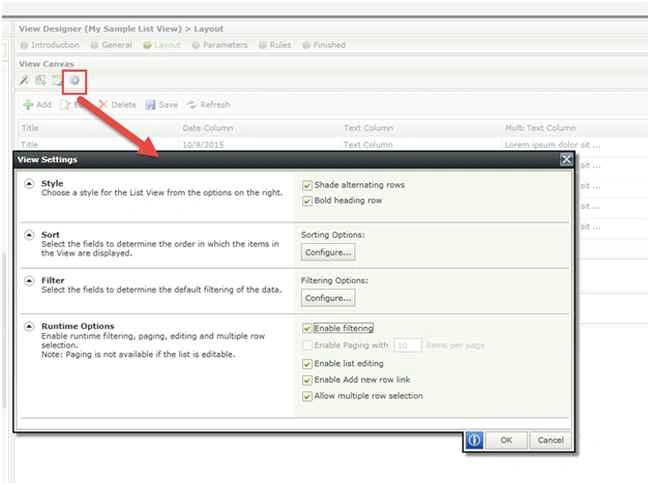Go to the Parameters step
Screen dimensions: 650x485
point(220,45)
